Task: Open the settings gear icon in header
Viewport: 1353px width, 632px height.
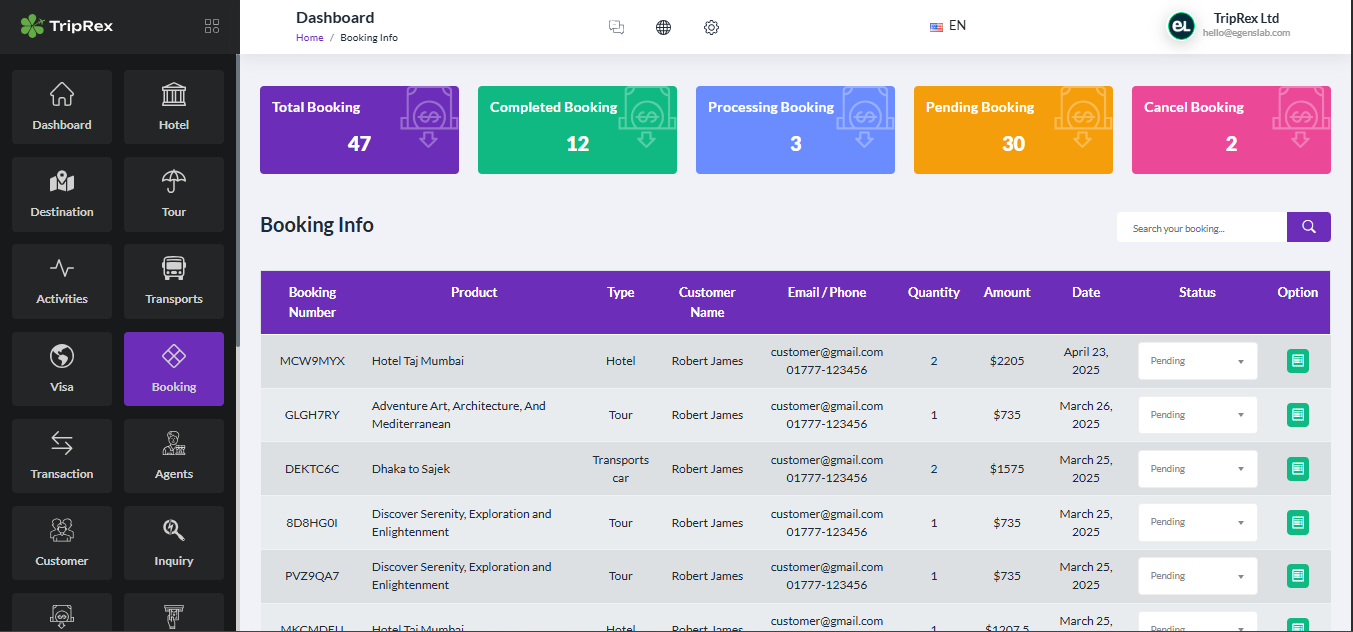Action: point(711,27)
